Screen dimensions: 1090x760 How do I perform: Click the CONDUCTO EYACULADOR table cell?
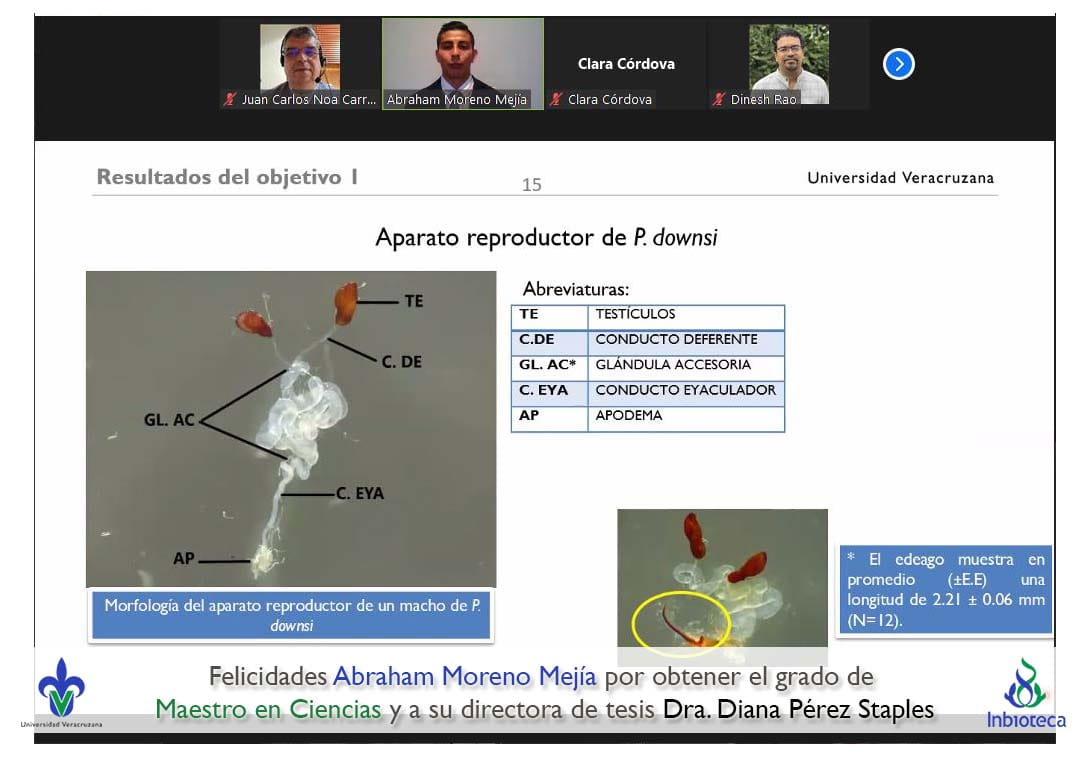pos(685,391)
